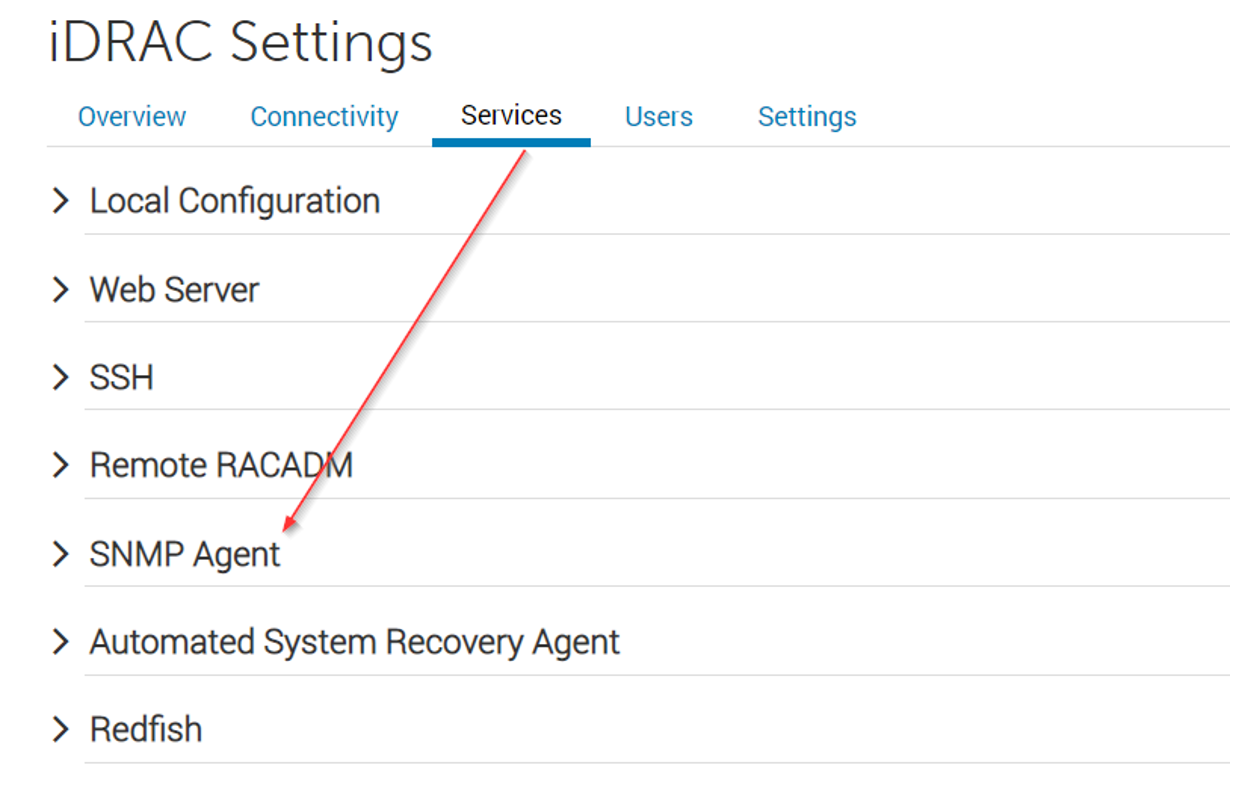Image resolution: width=1247 pixels, height=785 pixels.
Task: Click the Web Server section title
Action: (x=175, y=290)
